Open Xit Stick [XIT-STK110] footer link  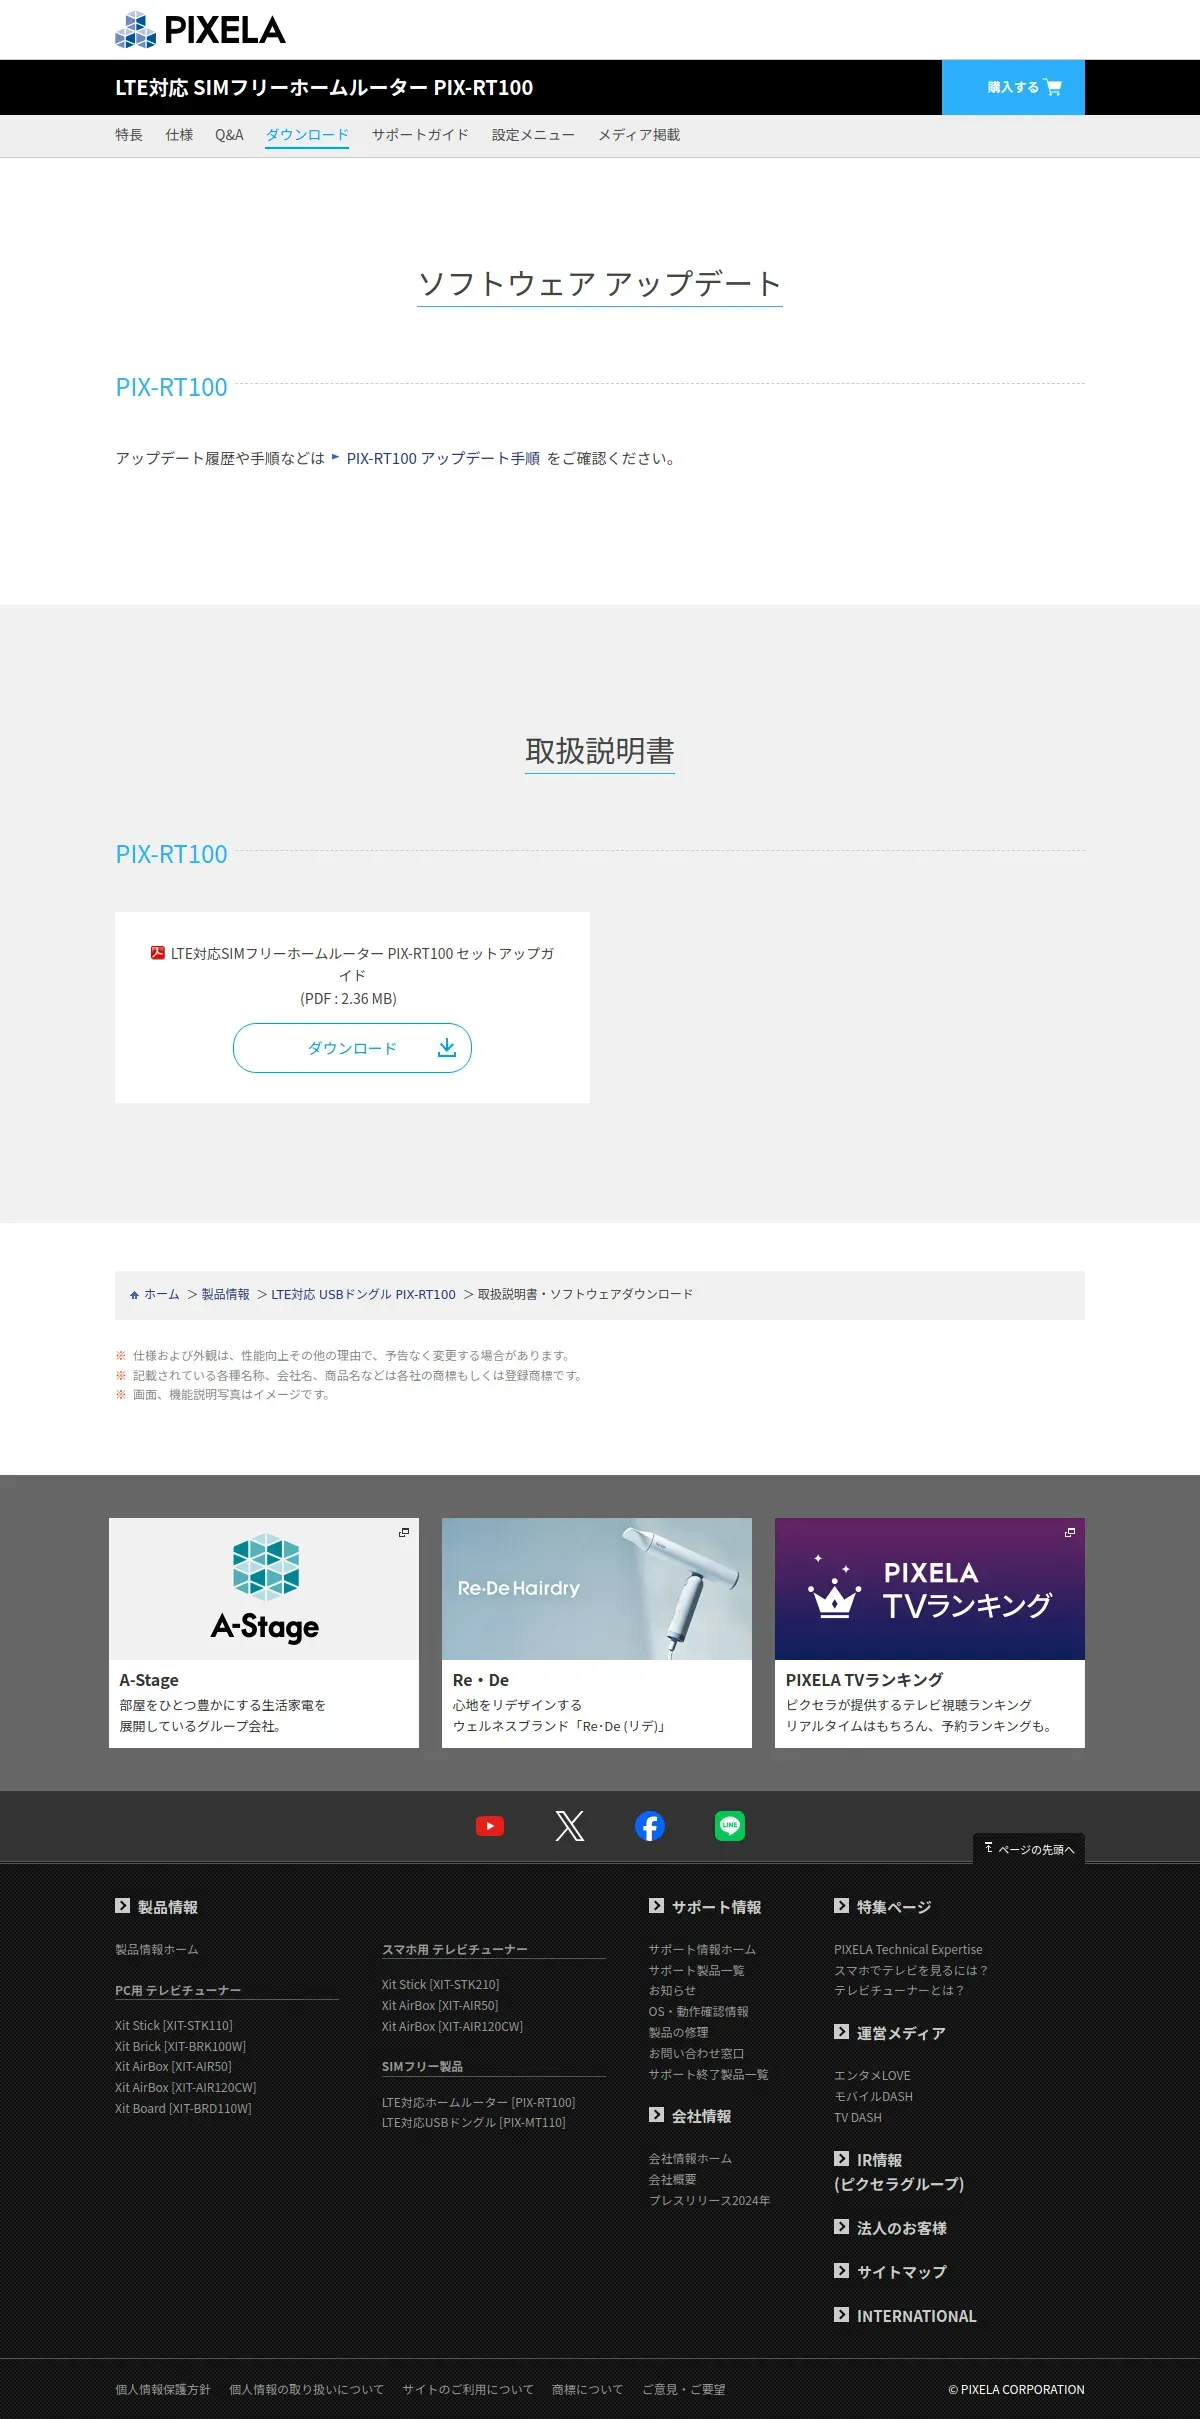click(173, 2025)
